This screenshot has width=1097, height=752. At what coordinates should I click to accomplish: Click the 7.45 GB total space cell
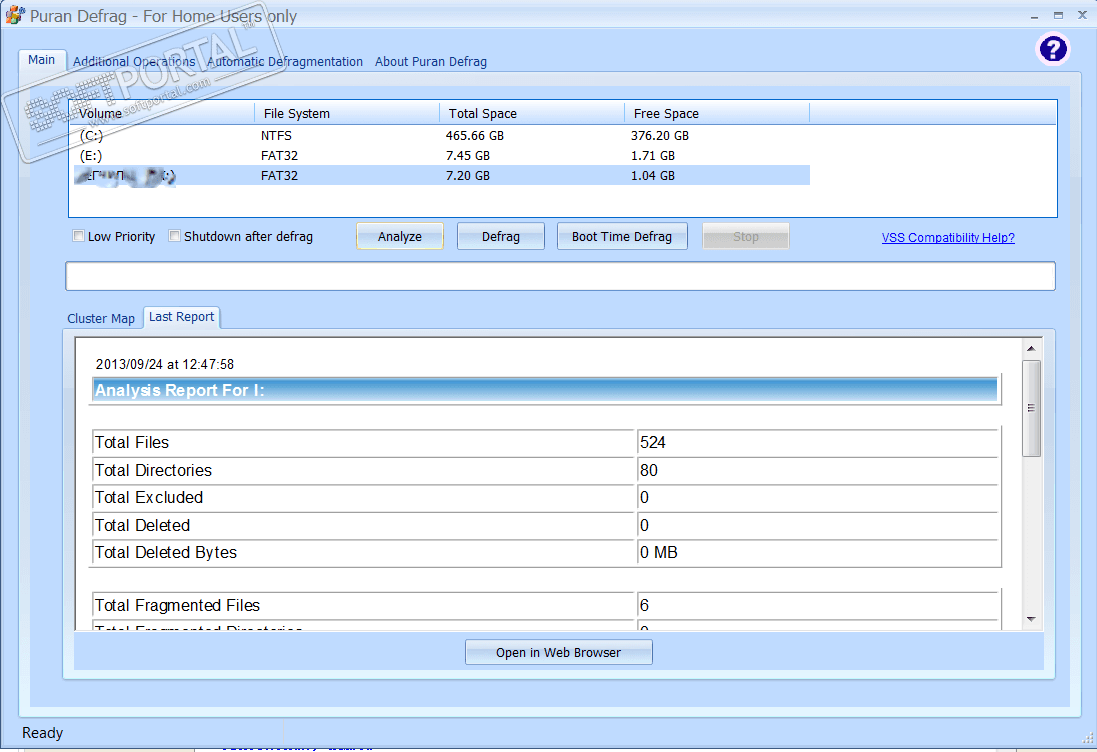click(467, 155)
